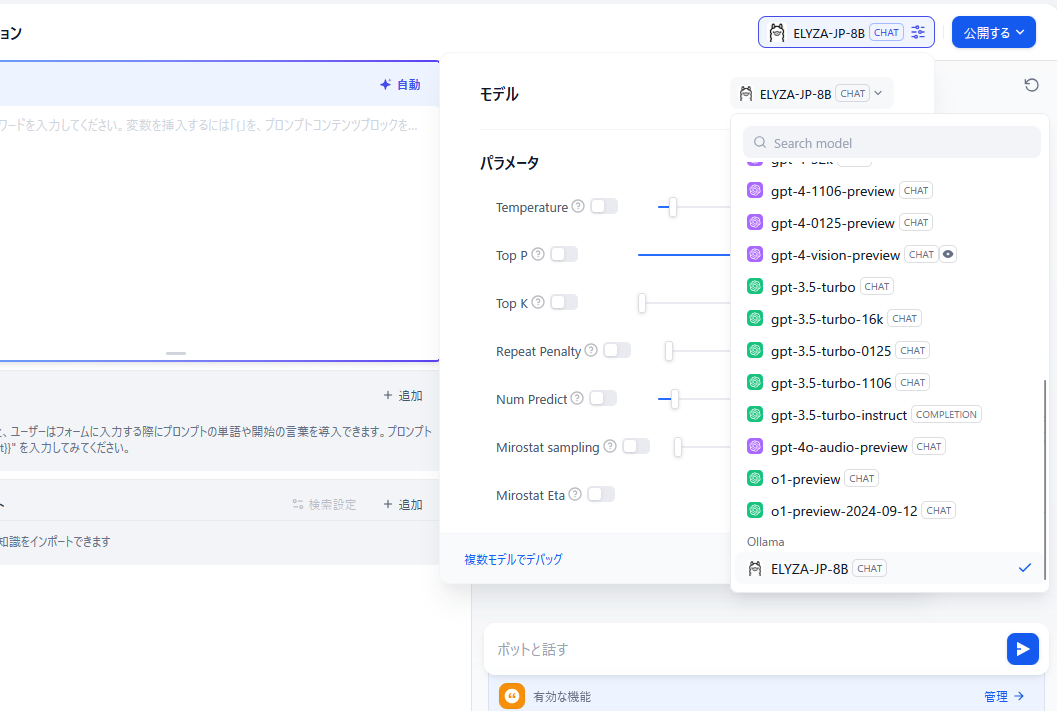Click the Top P help question icon
The width and height of the screenshot is (1057, 711).
point(538,254)
